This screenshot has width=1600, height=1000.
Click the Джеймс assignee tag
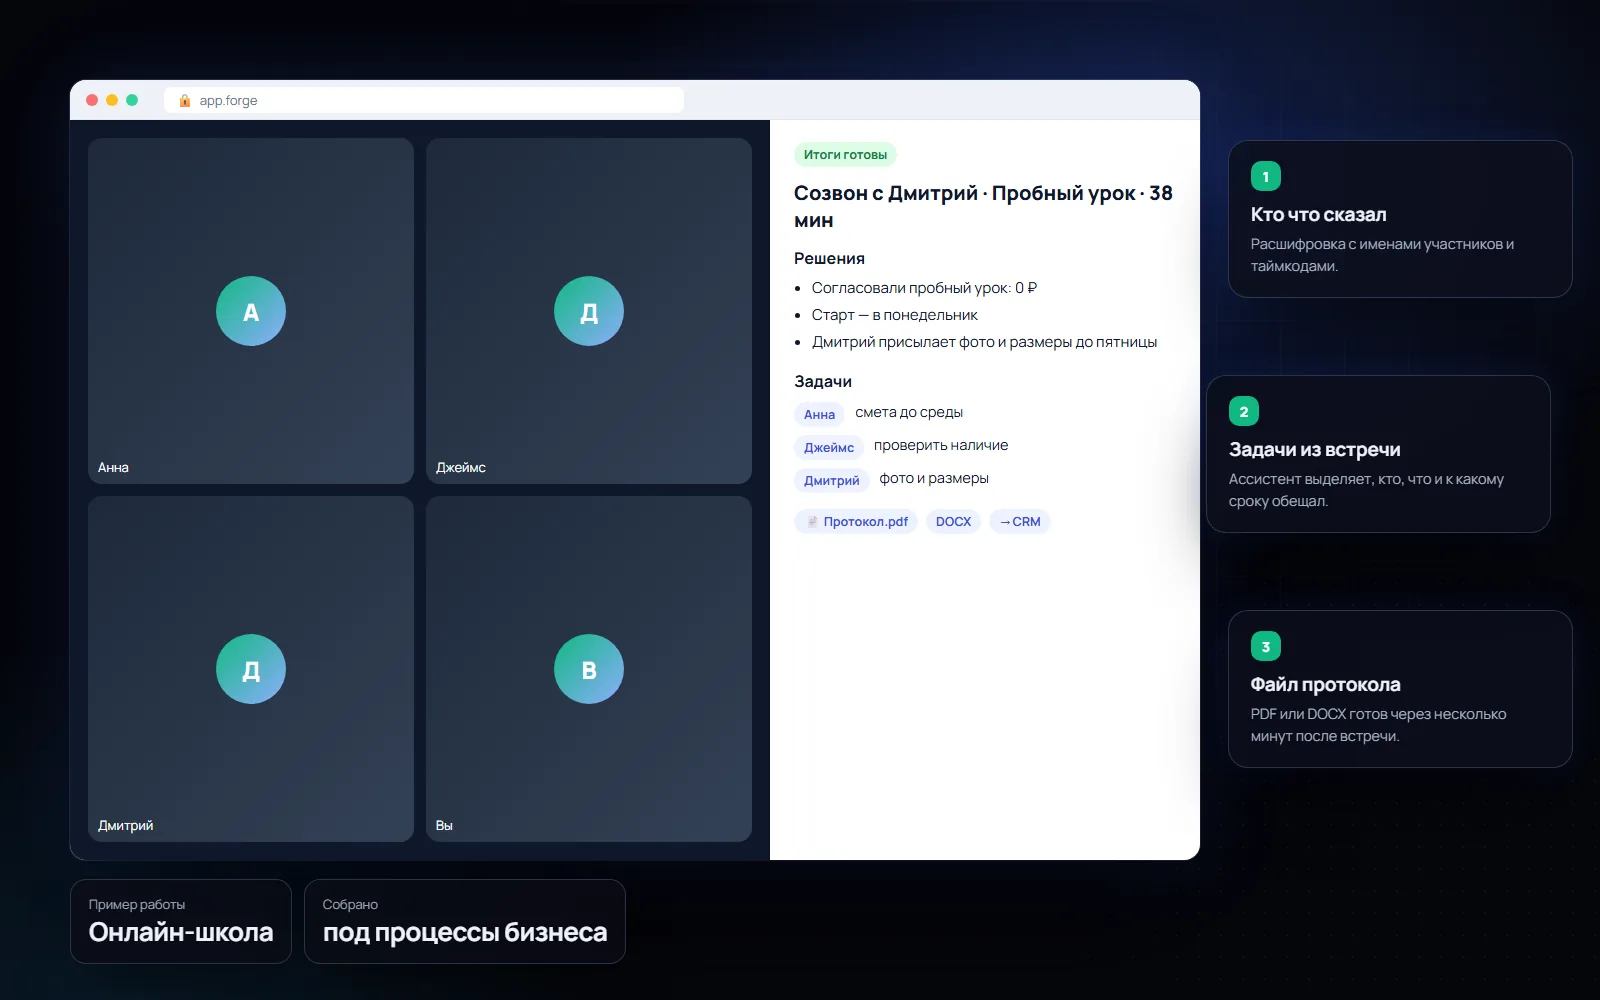pyautogui.click(x=829, y=447)
